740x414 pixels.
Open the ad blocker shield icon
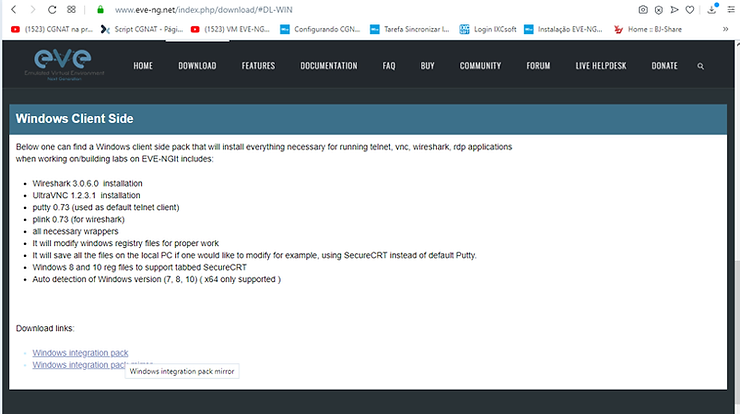click(659, 10)
